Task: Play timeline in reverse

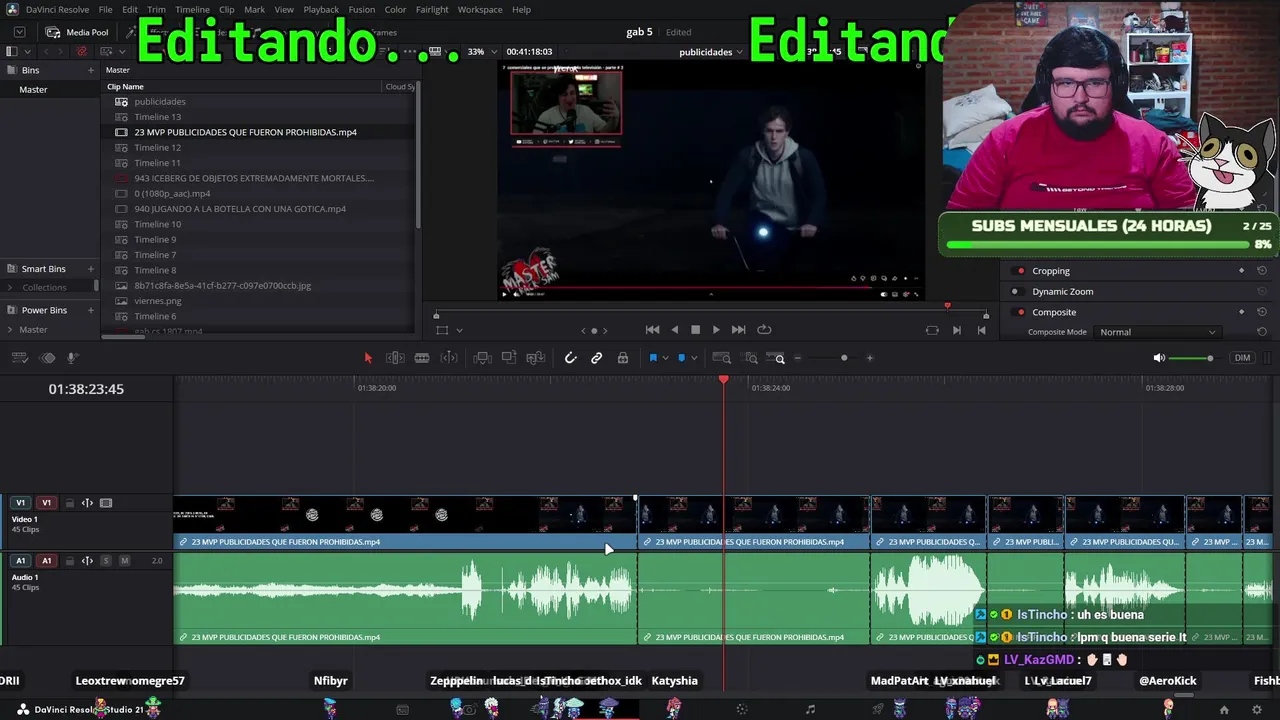Action: 674,330
